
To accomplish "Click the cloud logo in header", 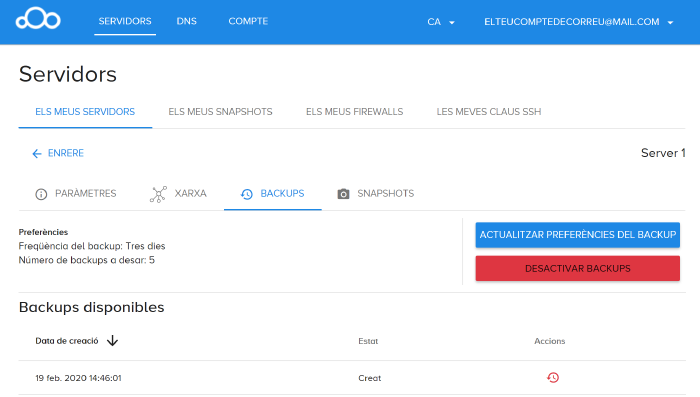I will 38,19.
